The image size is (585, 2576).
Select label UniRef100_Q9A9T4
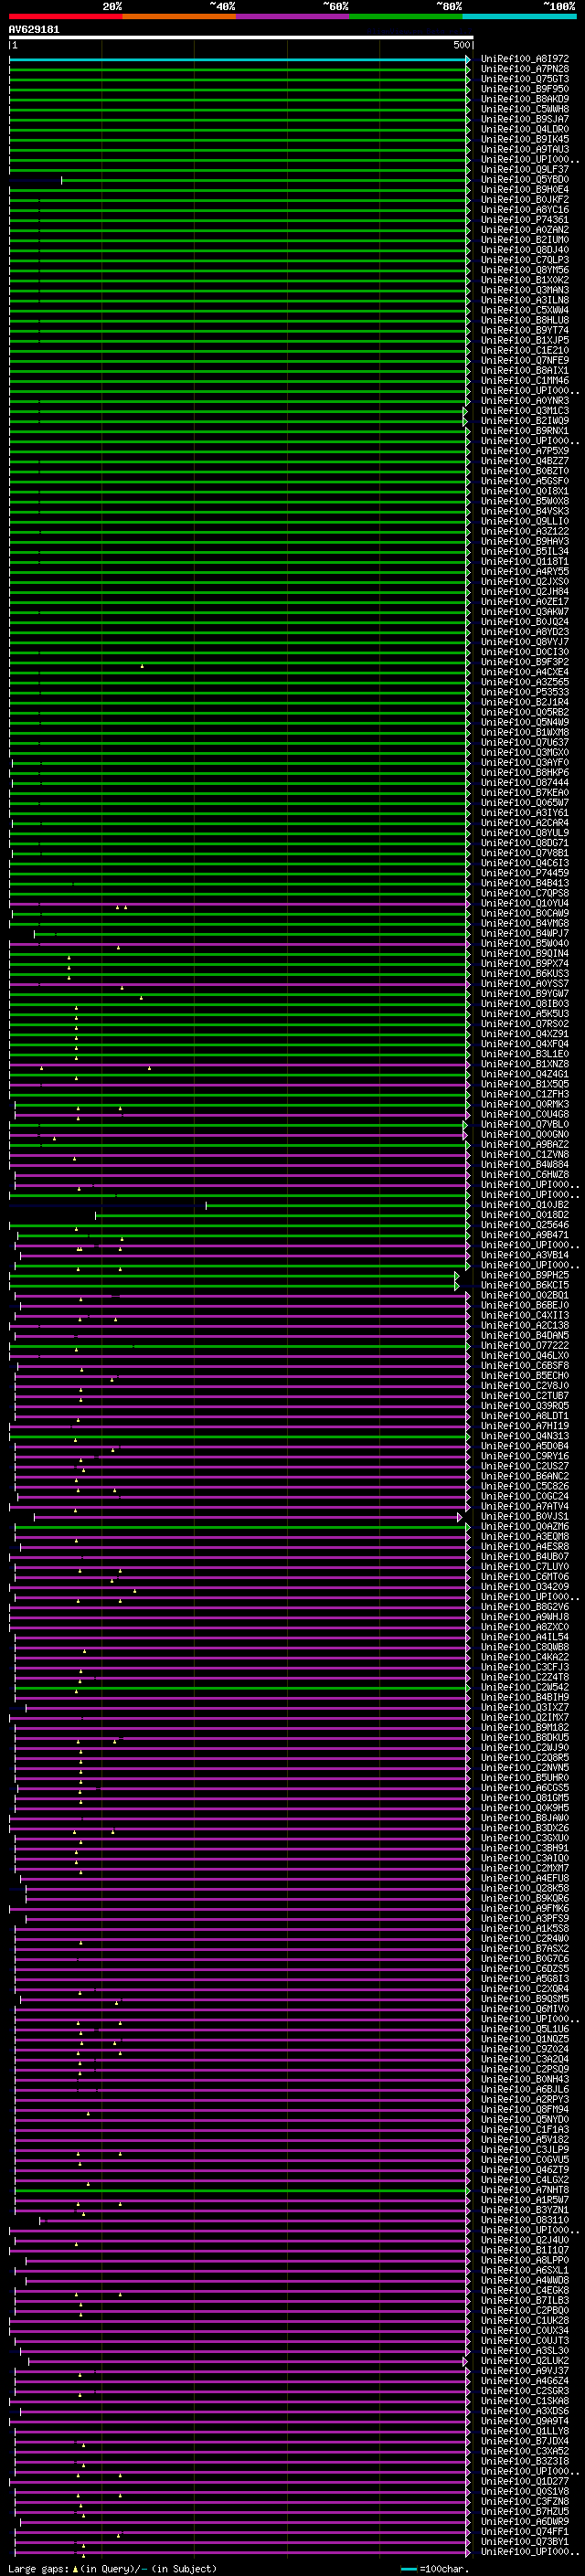pyautogui.click(x=525, y=2420)
